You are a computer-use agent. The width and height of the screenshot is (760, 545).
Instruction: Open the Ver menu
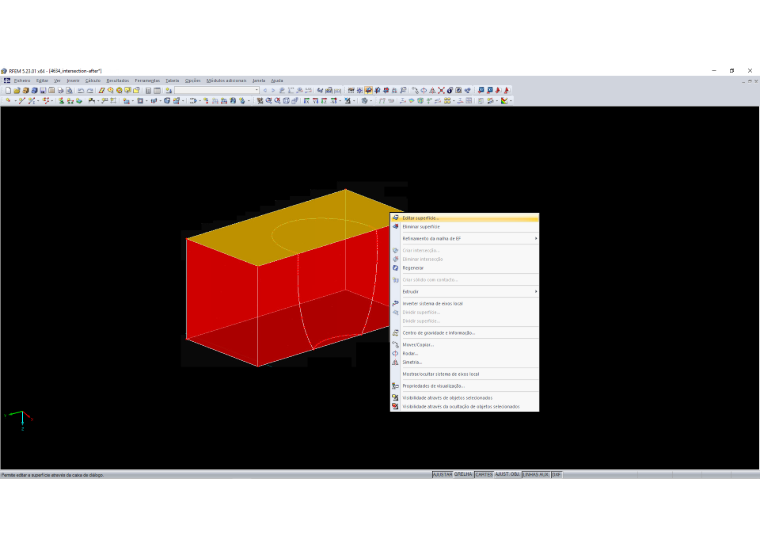[57, 80]
